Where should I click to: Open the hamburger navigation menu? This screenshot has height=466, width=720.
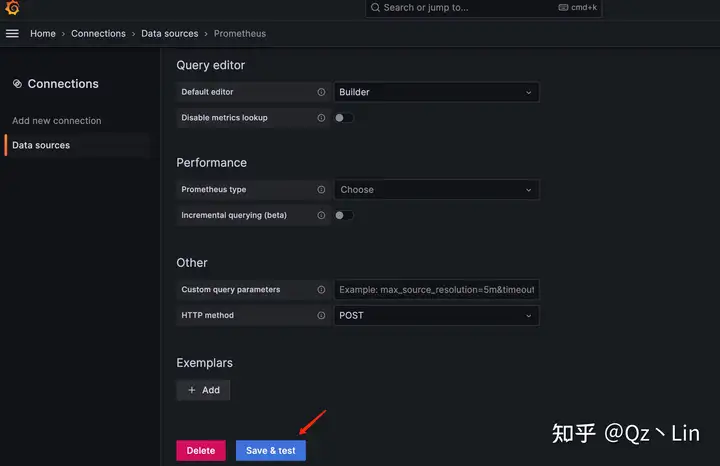(12, 34)
